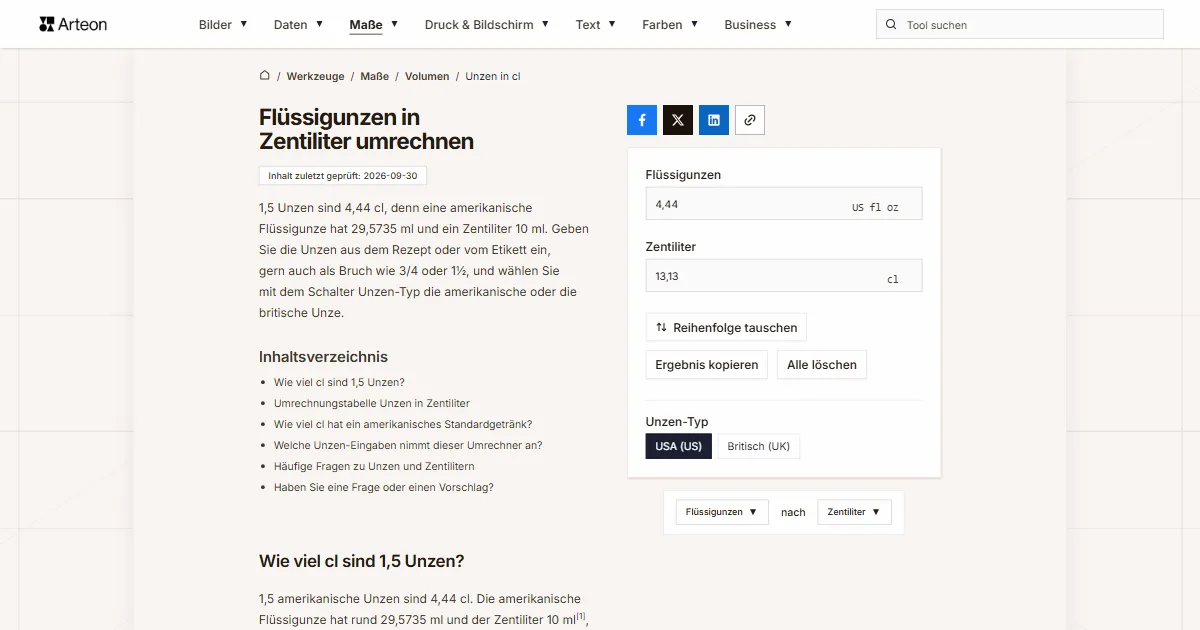Click the search magnifier icon

pos(891,25)
